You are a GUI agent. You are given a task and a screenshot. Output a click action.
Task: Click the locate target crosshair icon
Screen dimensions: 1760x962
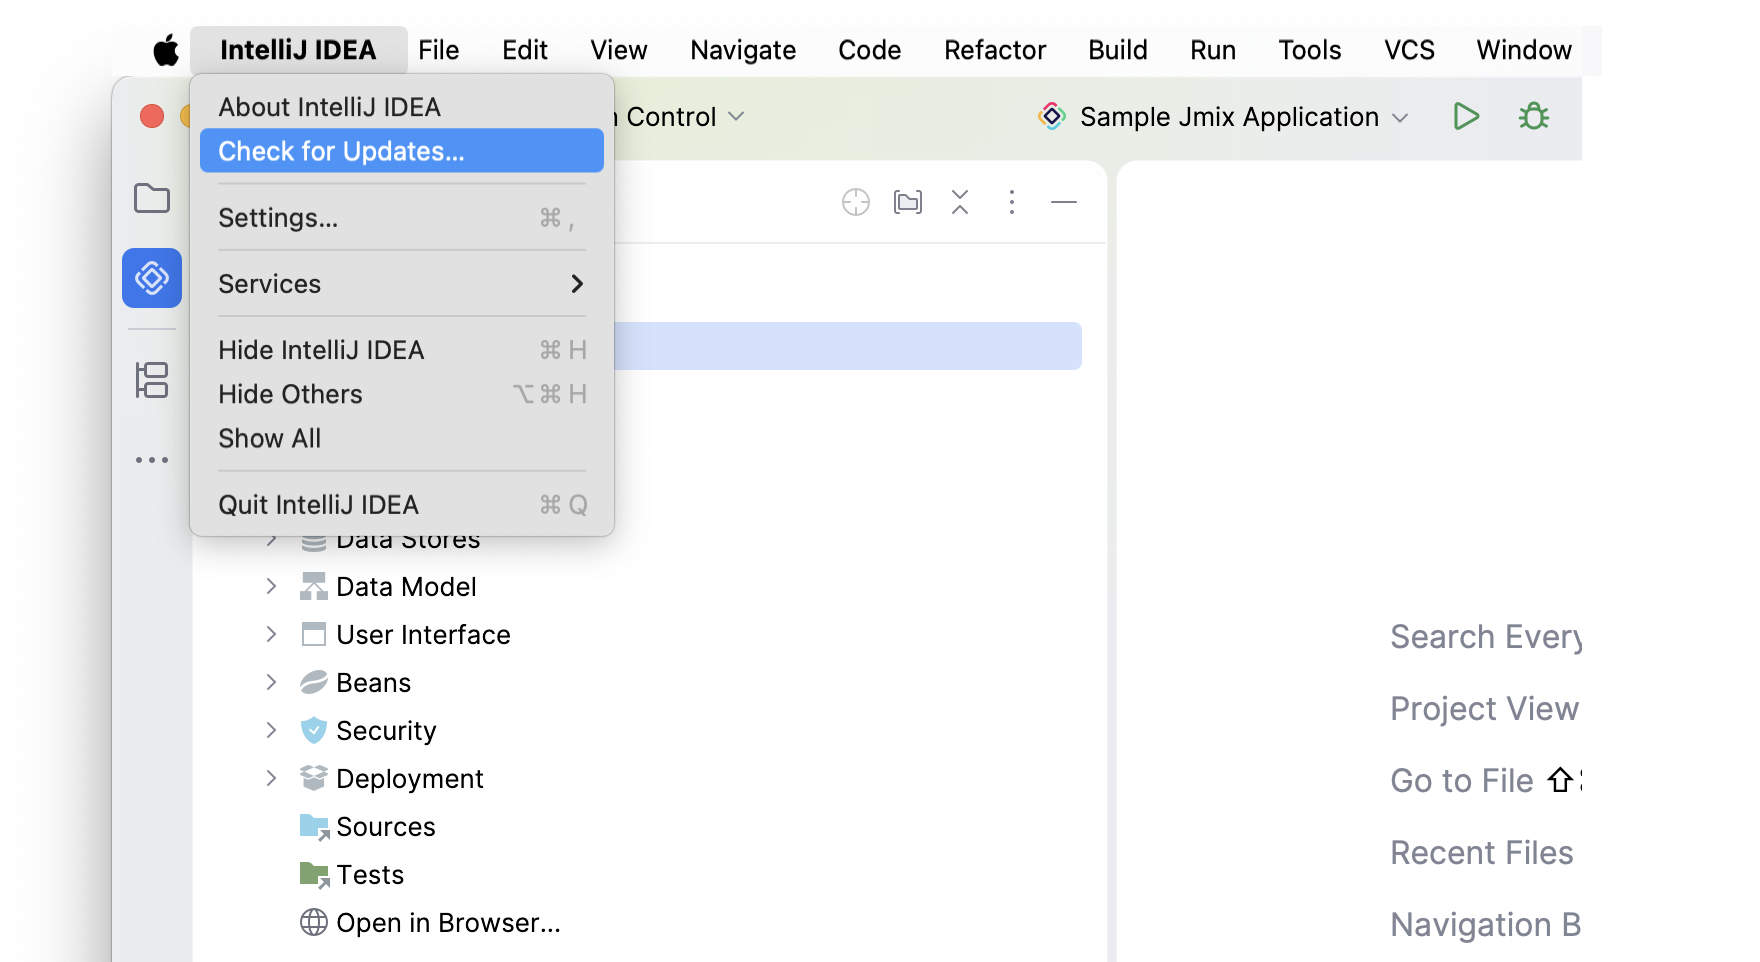(856, 203)
